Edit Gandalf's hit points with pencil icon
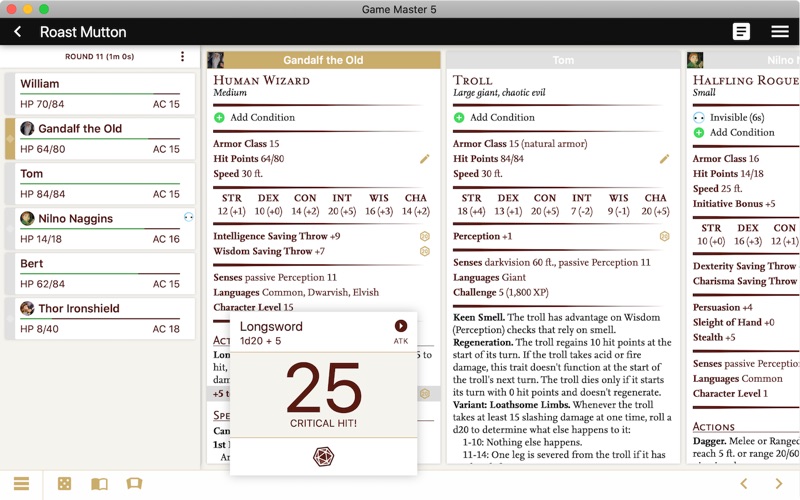Image resolution: width=800 pixels, height=500 pixels. coord(424,159)
